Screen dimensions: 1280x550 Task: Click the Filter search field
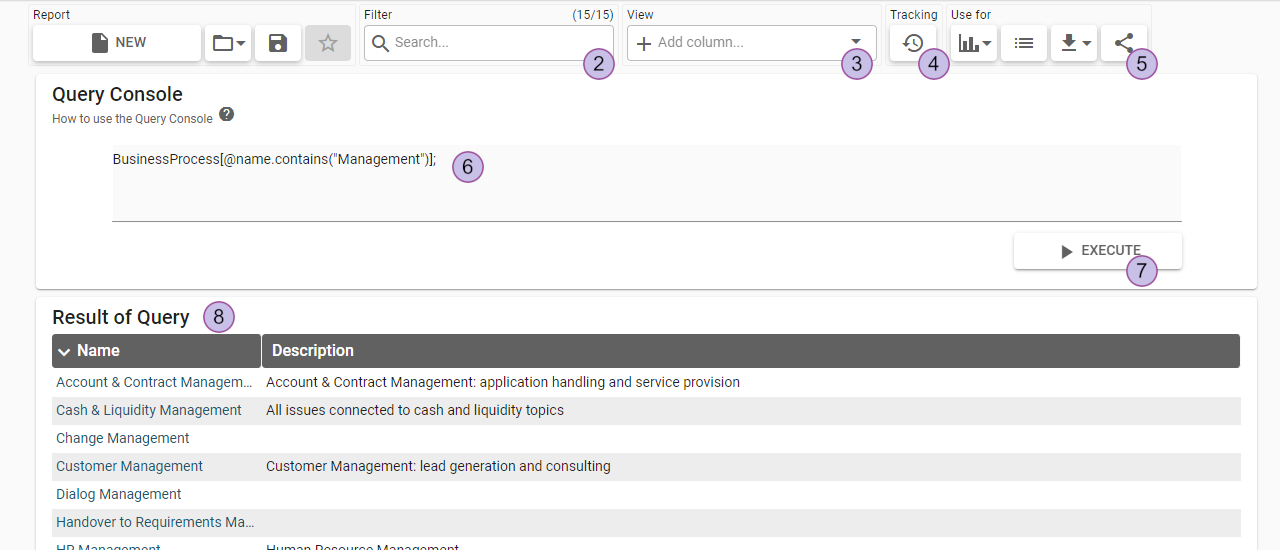[475, 43]
